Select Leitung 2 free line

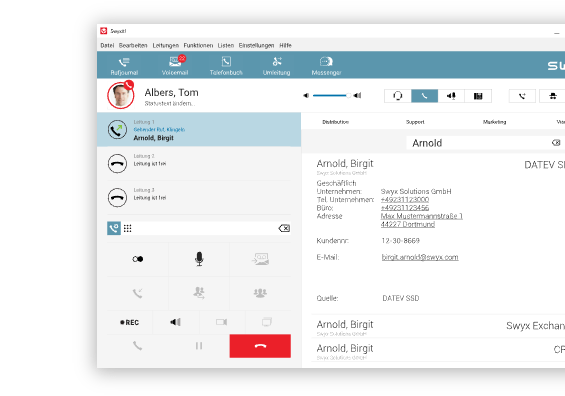tap(199, 164)
